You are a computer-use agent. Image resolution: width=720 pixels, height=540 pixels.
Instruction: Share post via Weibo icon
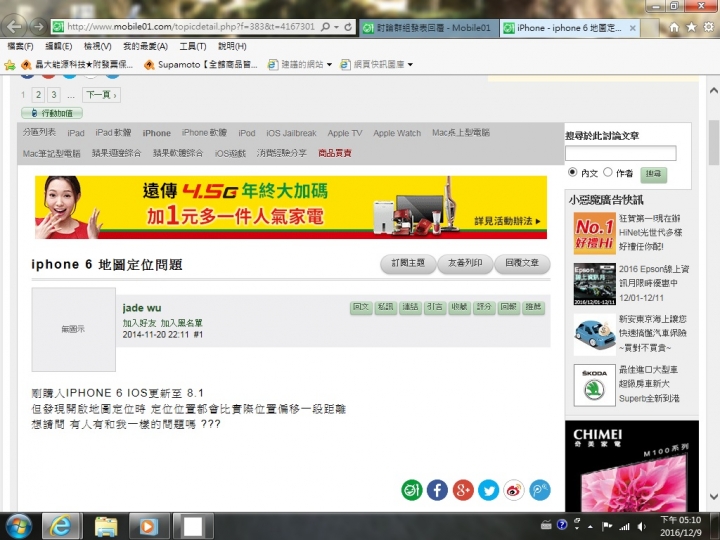(514, 490)
